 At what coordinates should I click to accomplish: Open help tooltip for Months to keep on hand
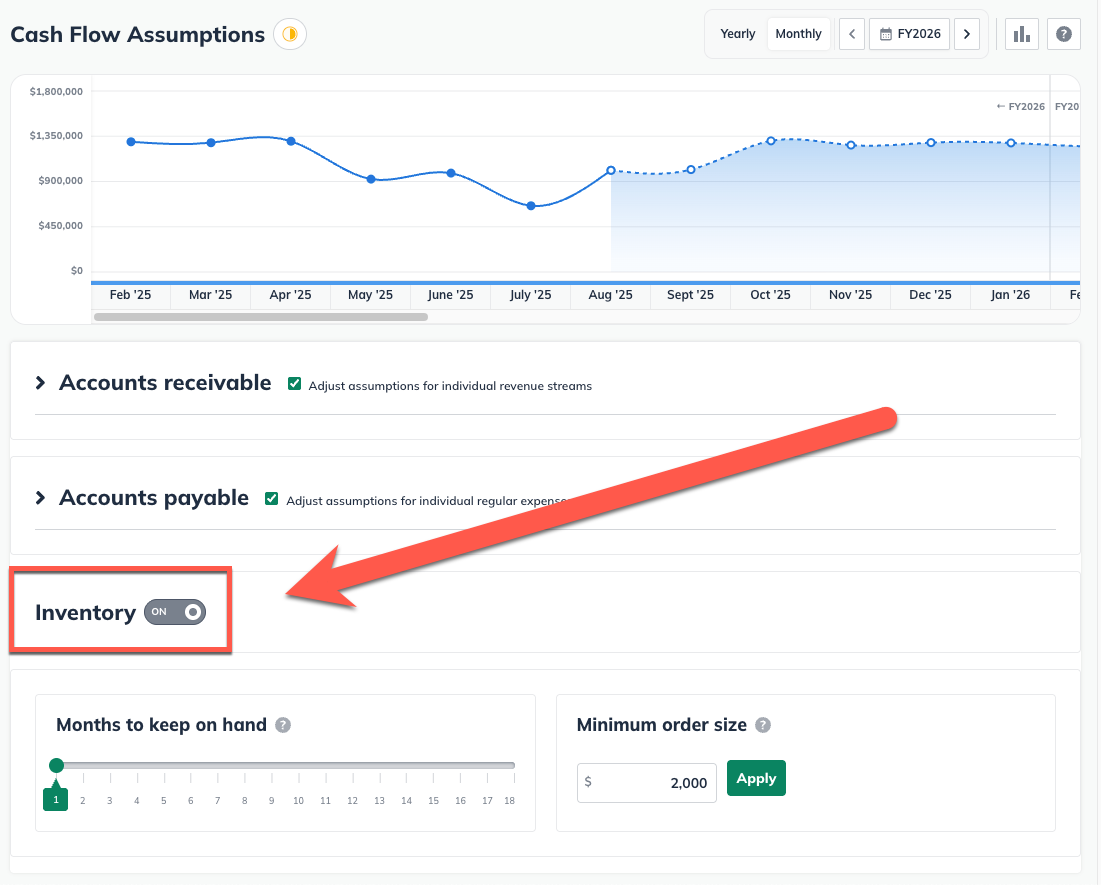[x=283, y=725]
